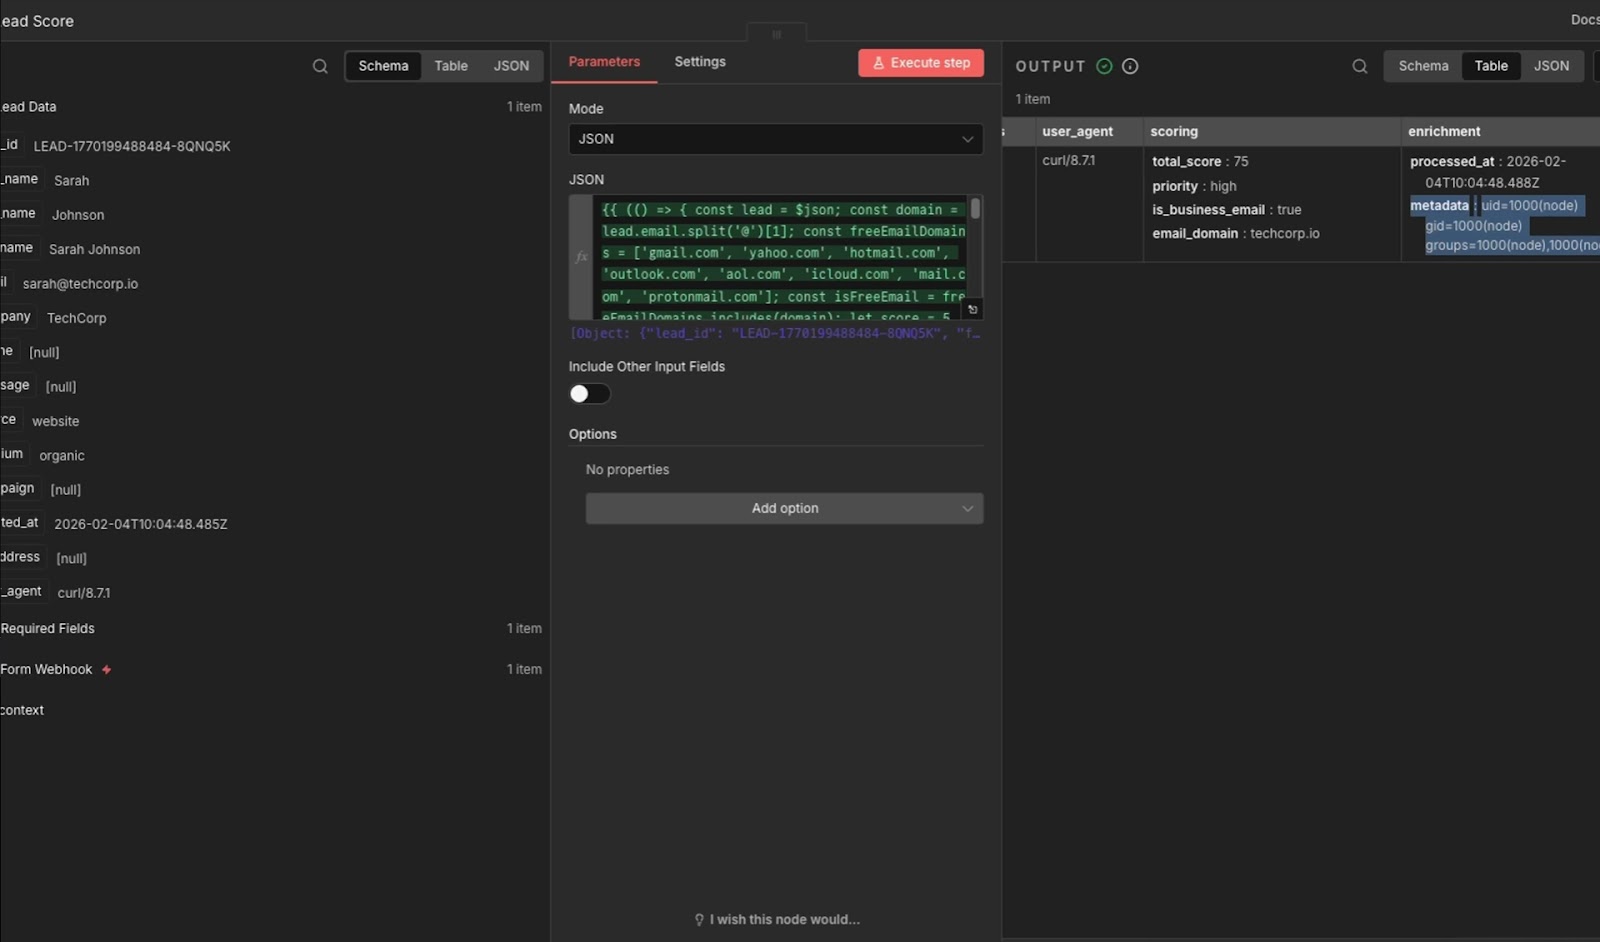Click the info icon next to OUTPUT
This screenshot has width=1600, height=942.
pyautogui.click(x=1130, y=66)
